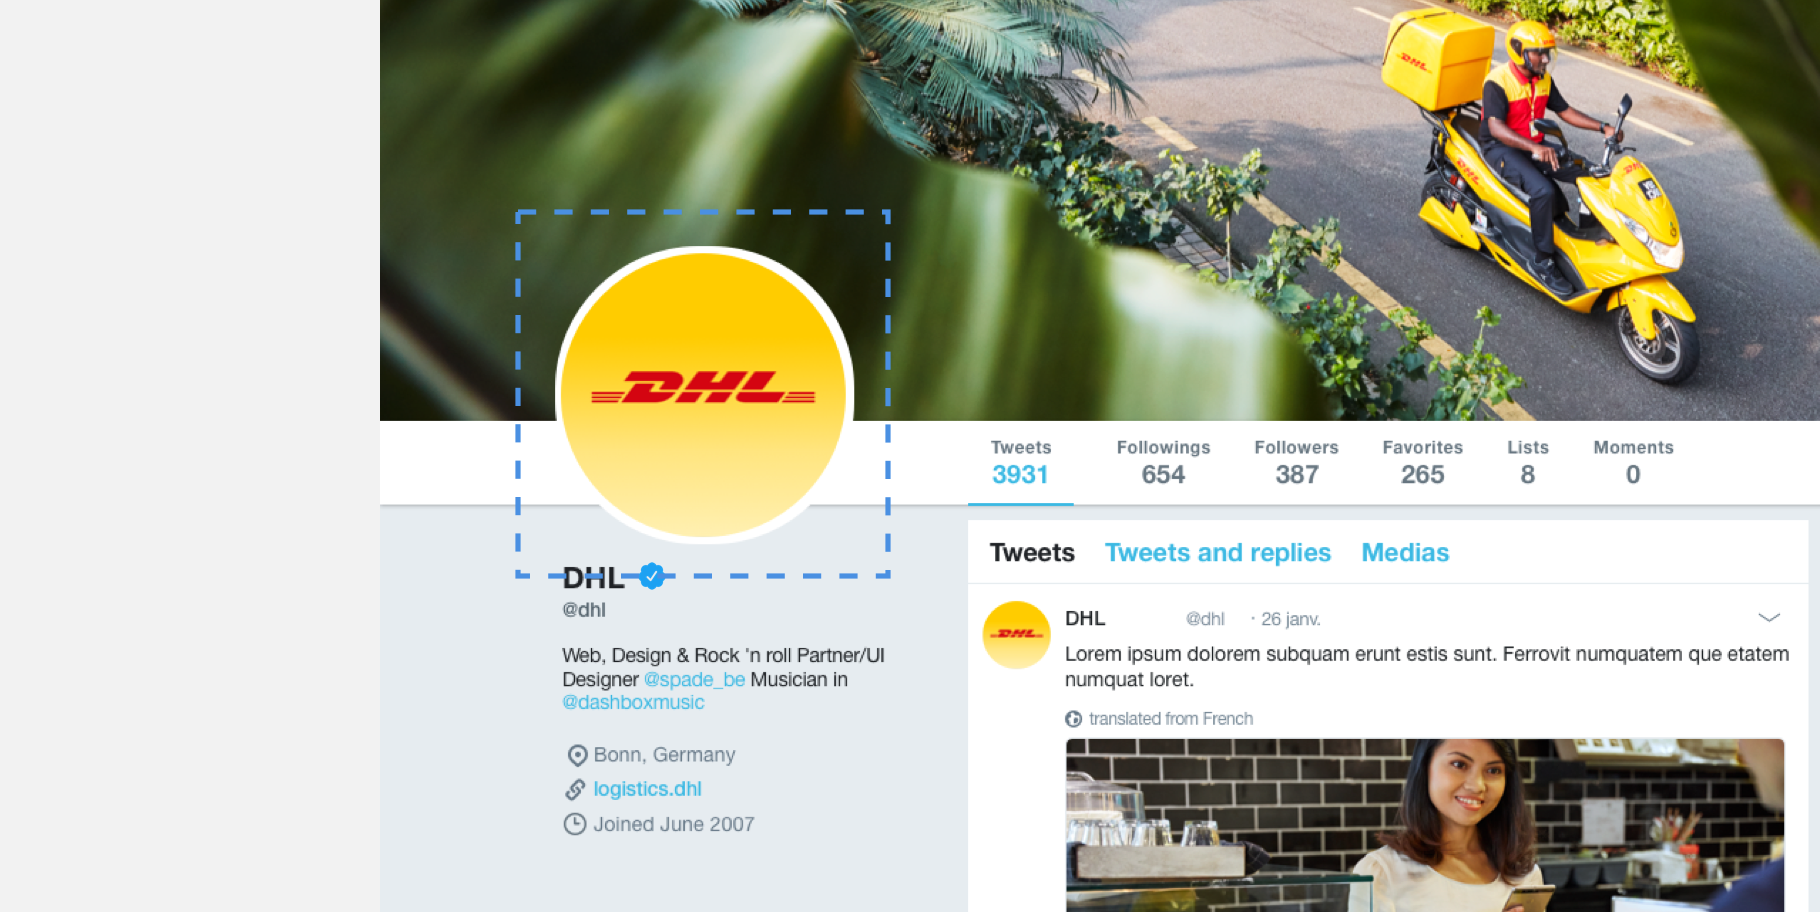Viewport: 1820px width, 912px height.
Task: Expand the tweet options chevron
Action: (1769, 618)
